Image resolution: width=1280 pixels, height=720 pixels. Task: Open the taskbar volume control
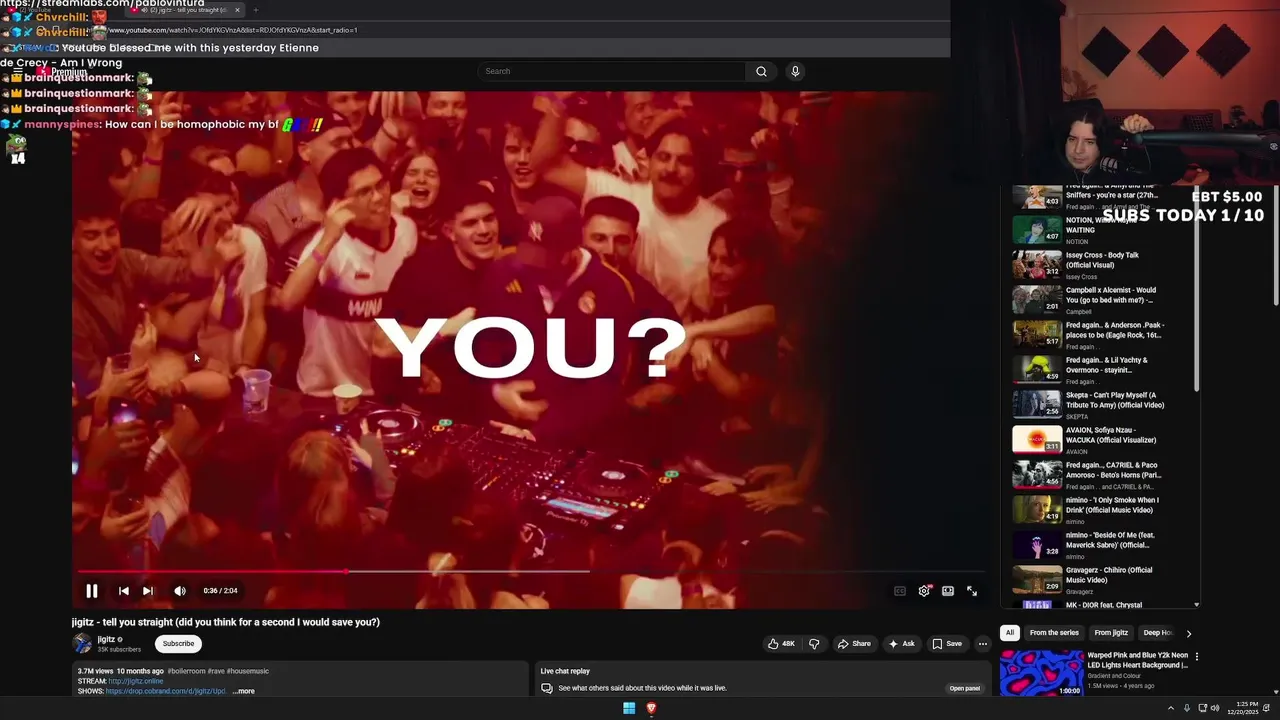[x=1215, y=708]
